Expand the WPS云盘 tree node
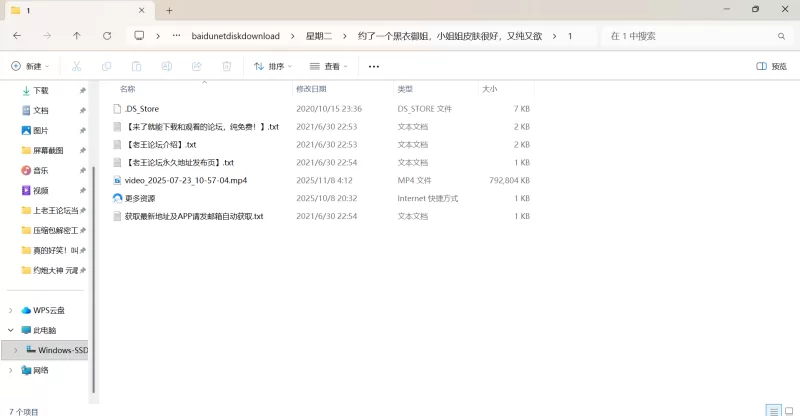Screen dimensions: 800x416 pyautogui.click(x=11, y=310)
